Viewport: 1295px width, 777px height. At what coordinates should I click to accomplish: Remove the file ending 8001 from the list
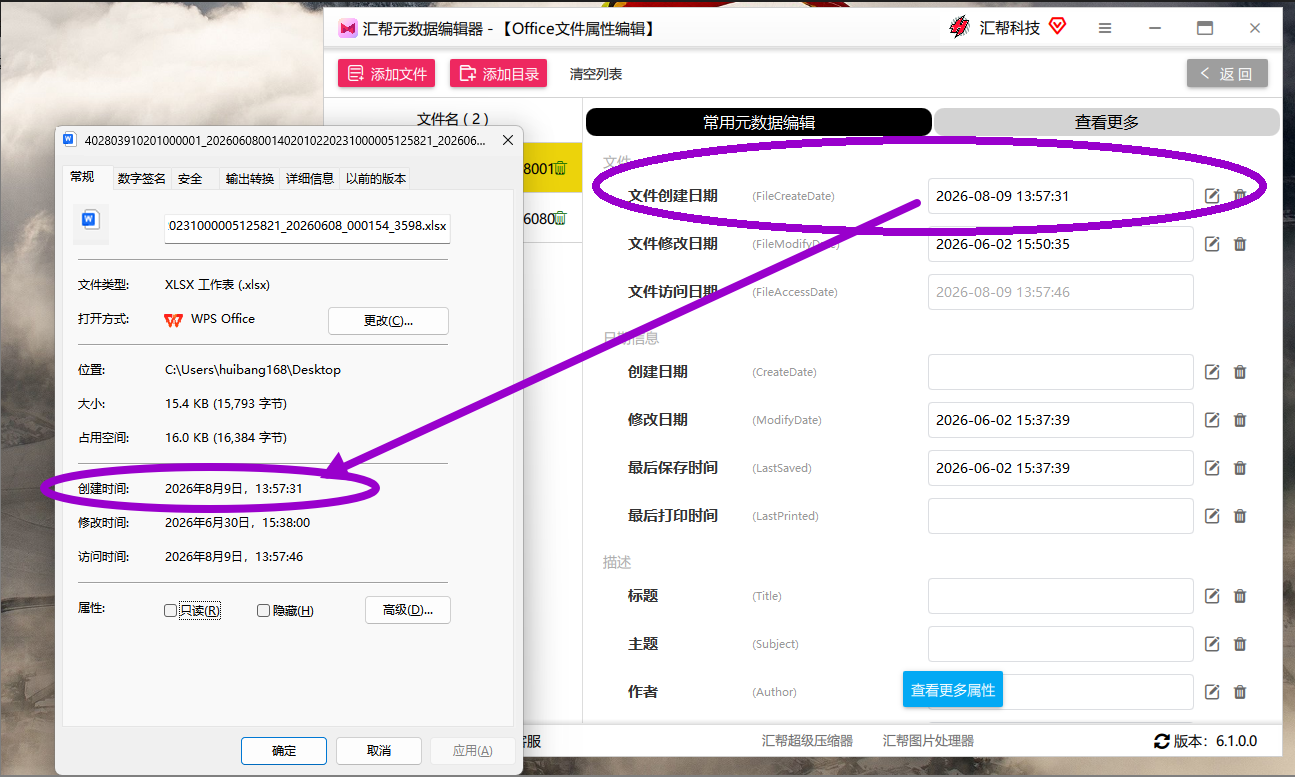tap(561, 169)
